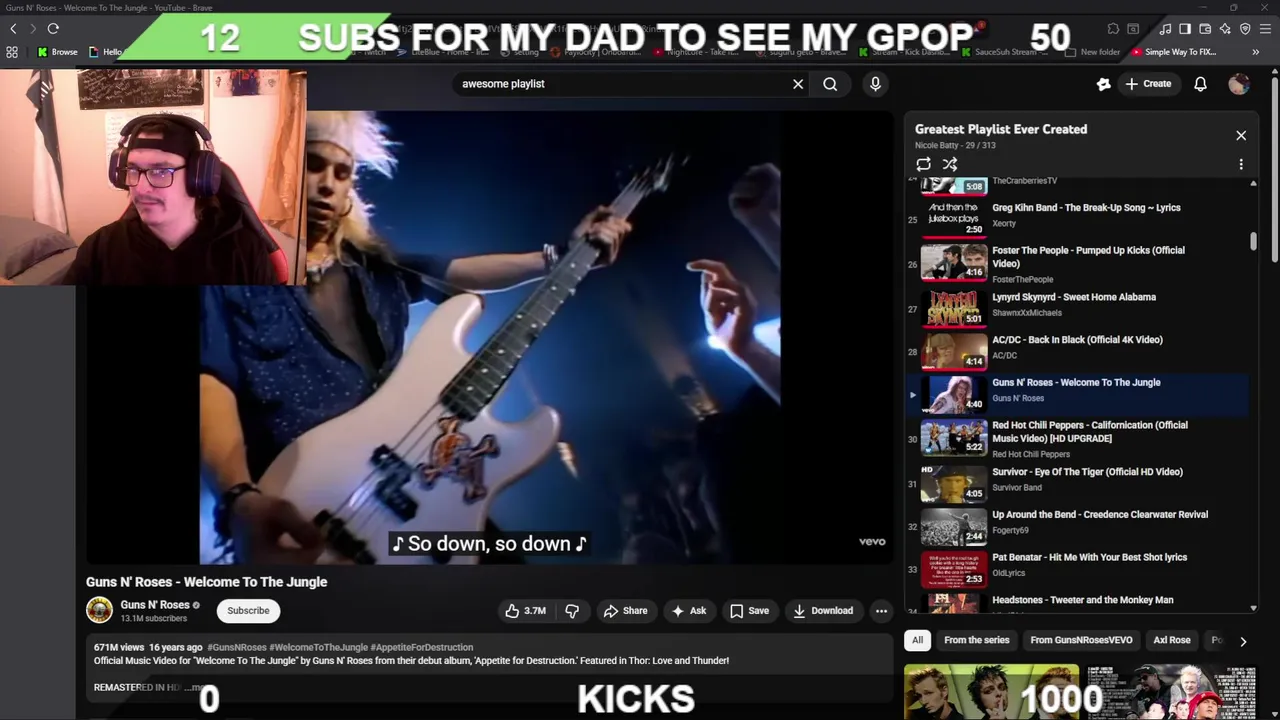Open the notifications bell

tap(1200, 84)
